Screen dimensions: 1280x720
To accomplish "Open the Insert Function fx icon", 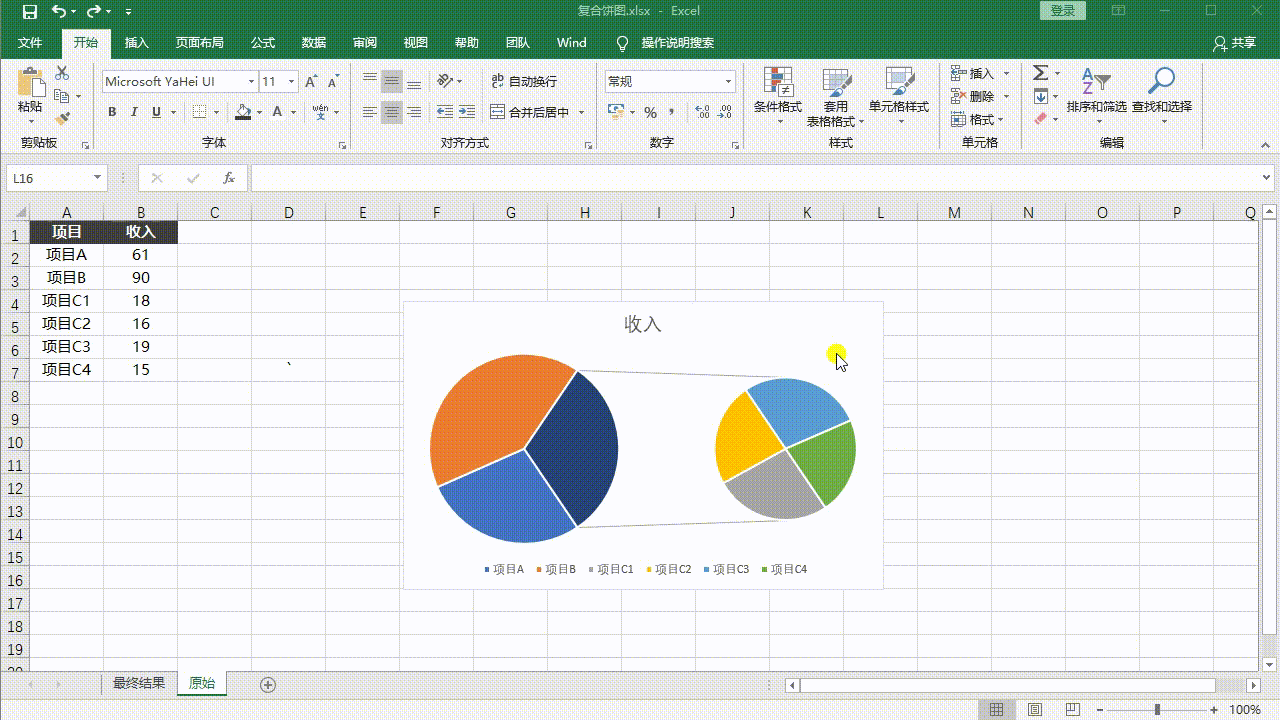I will pyautogui.click(x=229, y=178).
